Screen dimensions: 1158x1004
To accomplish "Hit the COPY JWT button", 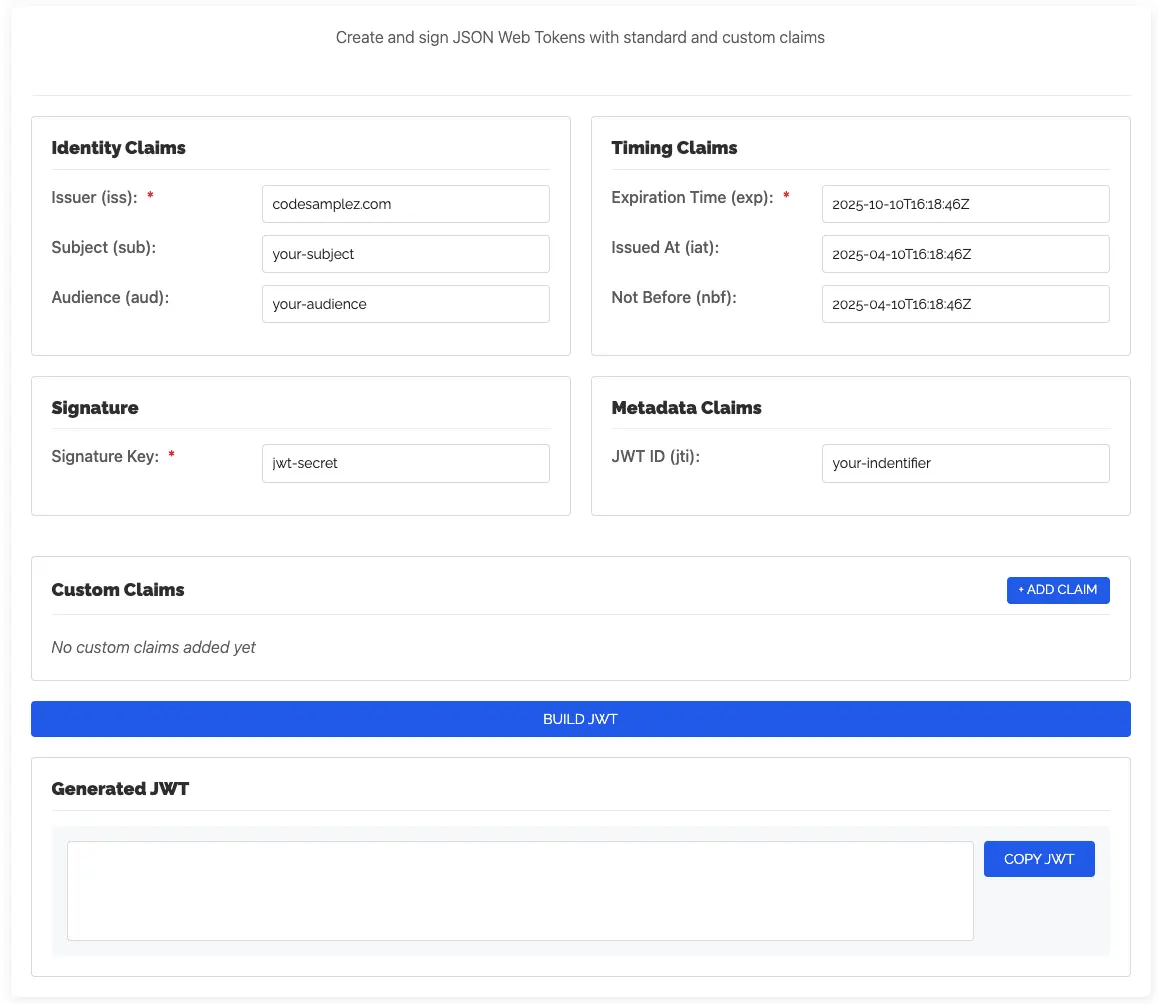I will [1039, 859].
